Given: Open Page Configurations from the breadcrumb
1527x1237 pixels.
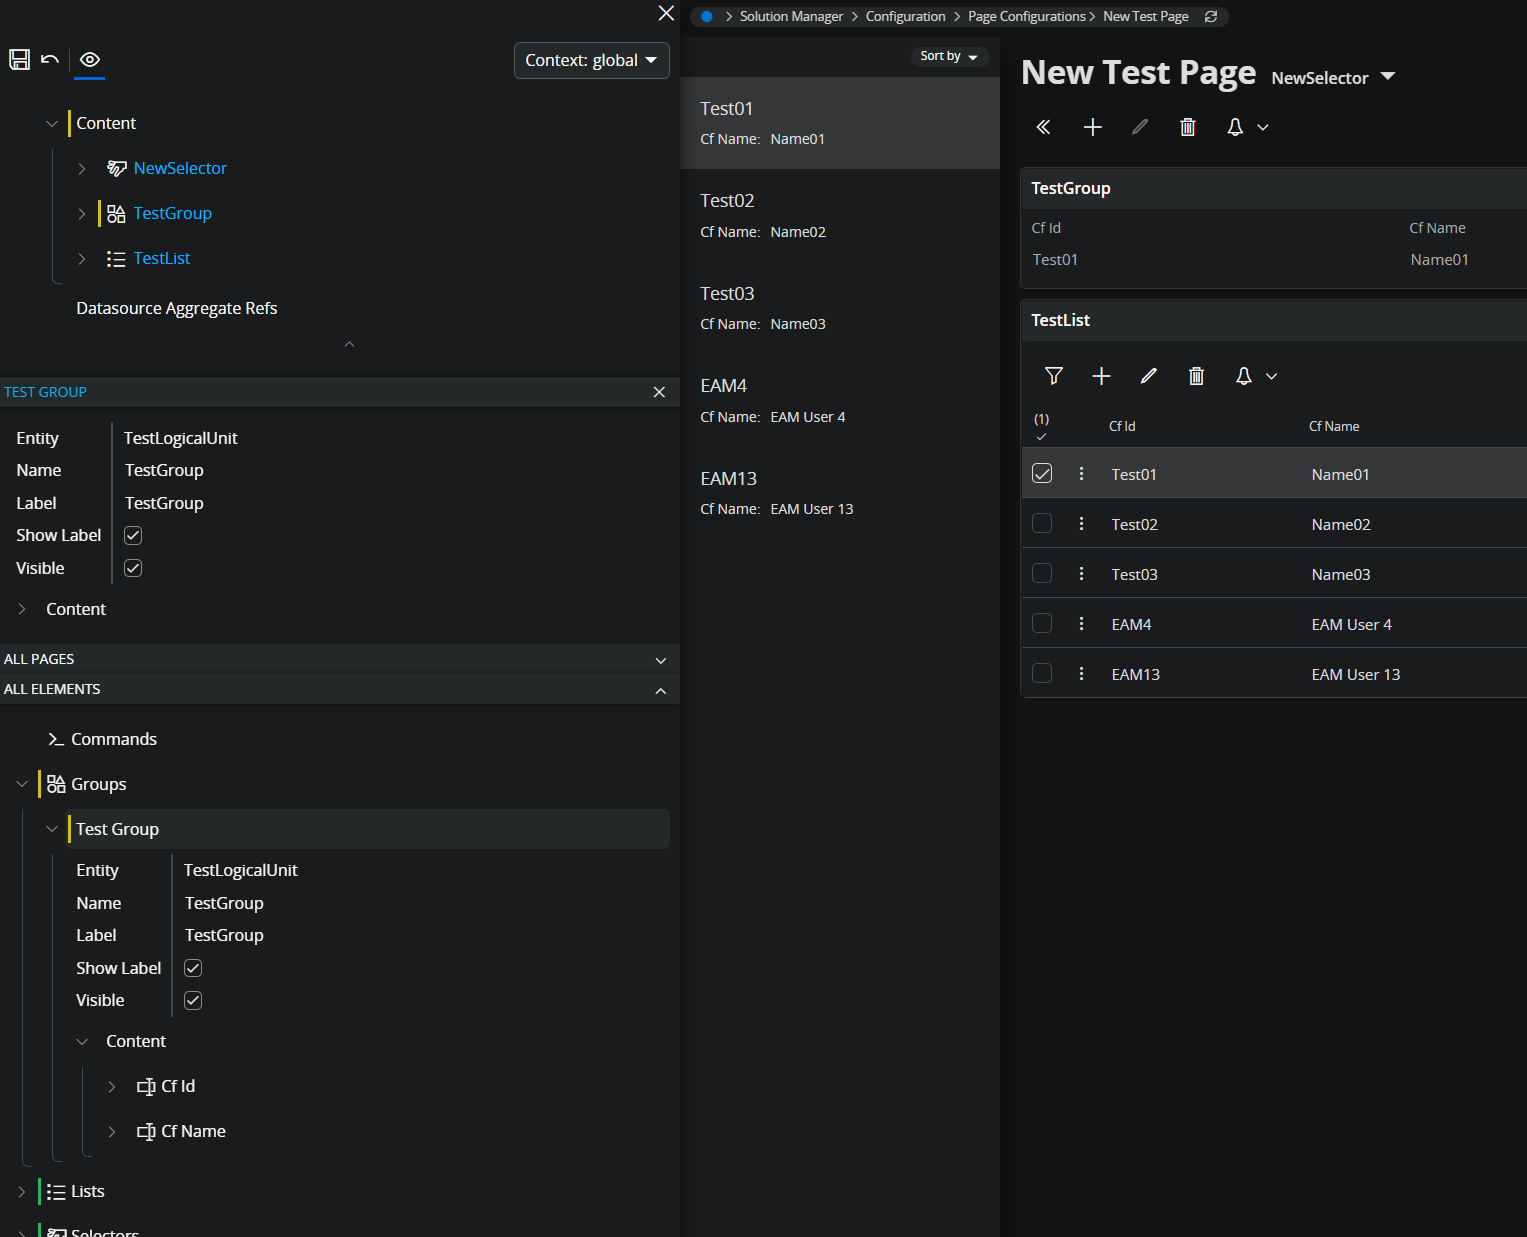Looking at the screenshot, I should pyautogui.click(x=1026, y=16).
